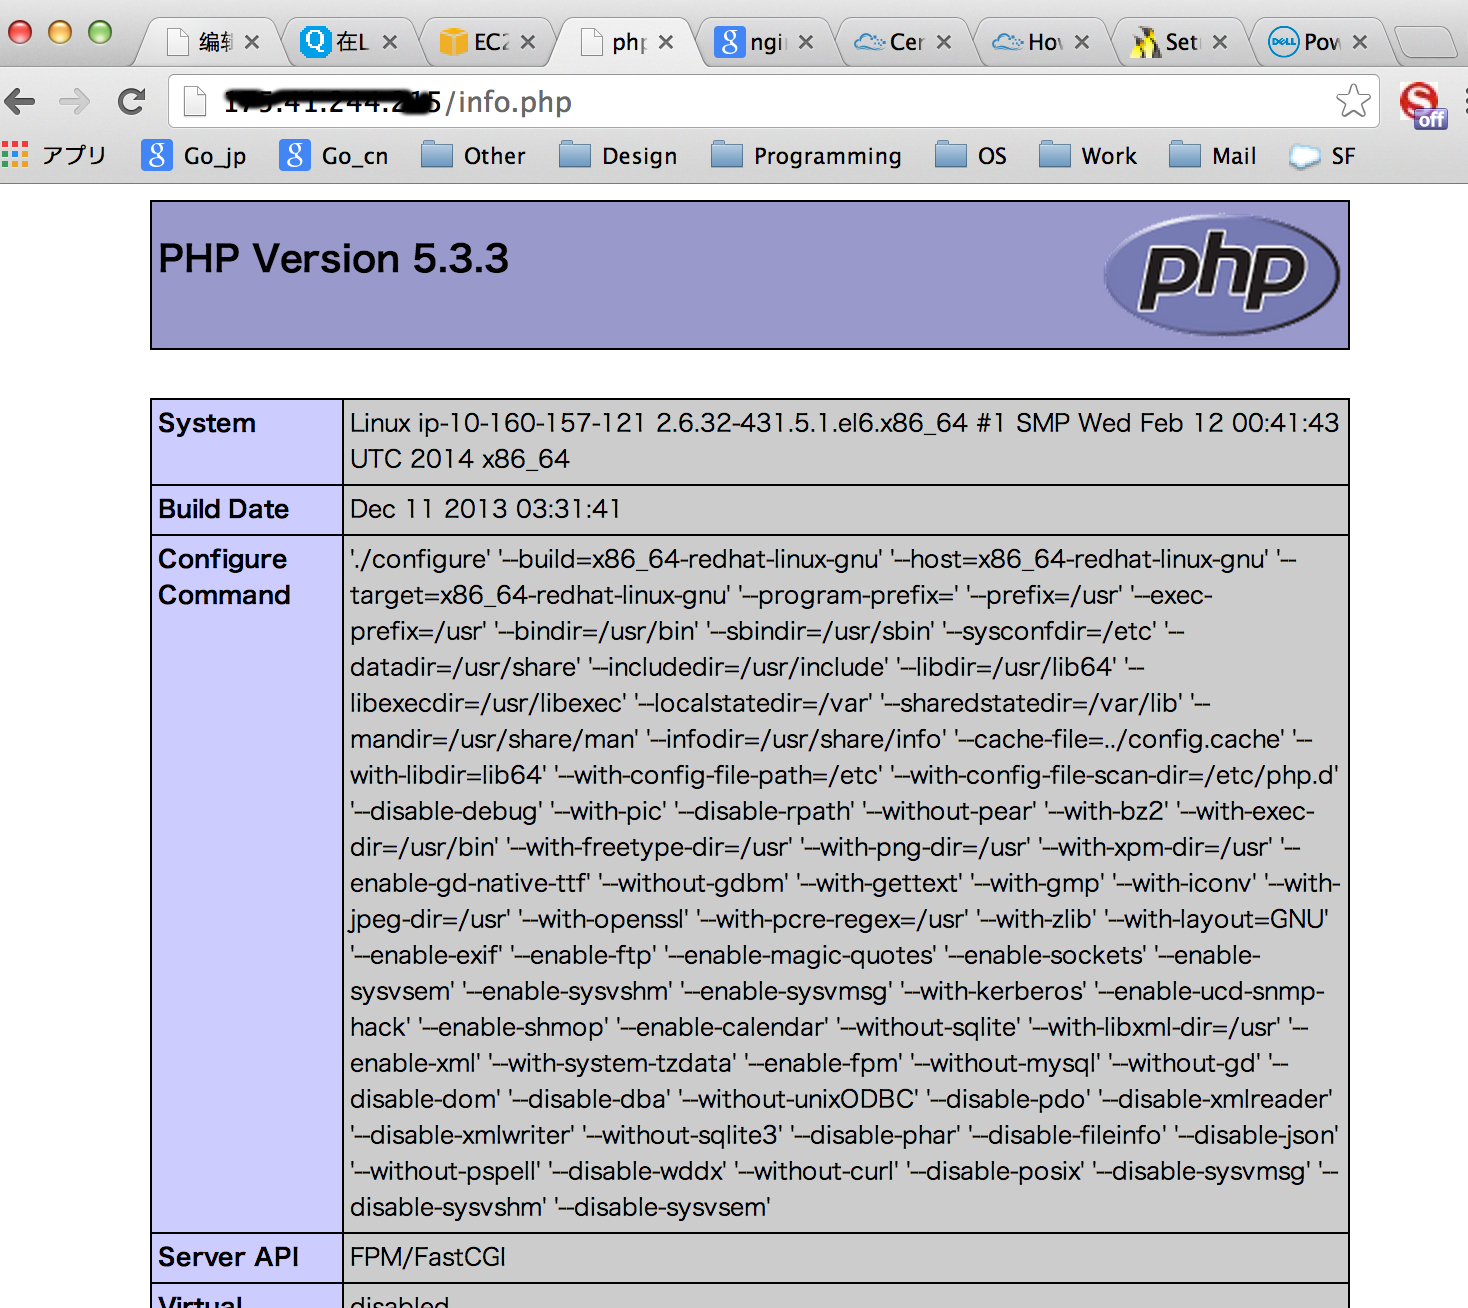This screenshot has width=1468, height=1308.
Task: Open the Go_jp Google bookmark
Action: pyautogui.click(x=194, y=155)
